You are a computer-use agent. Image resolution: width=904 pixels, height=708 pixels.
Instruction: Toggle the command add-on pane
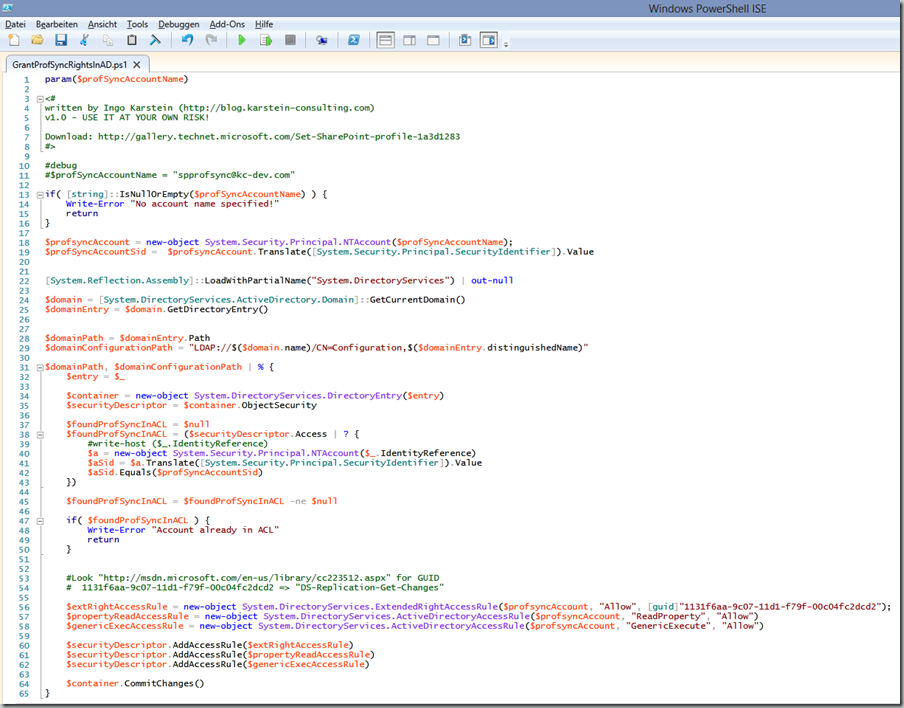488,40
